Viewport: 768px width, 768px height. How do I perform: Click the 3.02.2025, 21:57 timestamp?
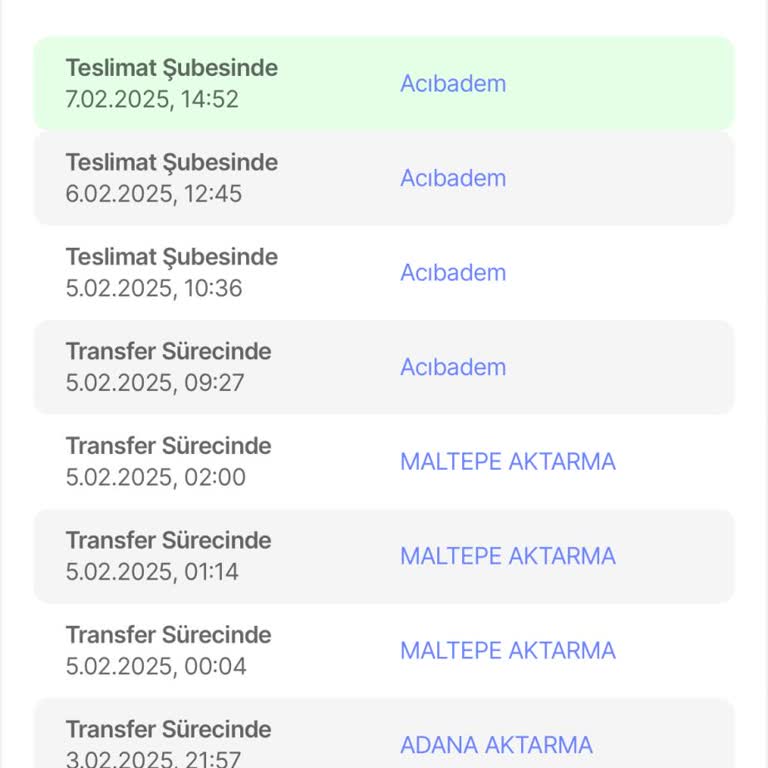(153, 759)
